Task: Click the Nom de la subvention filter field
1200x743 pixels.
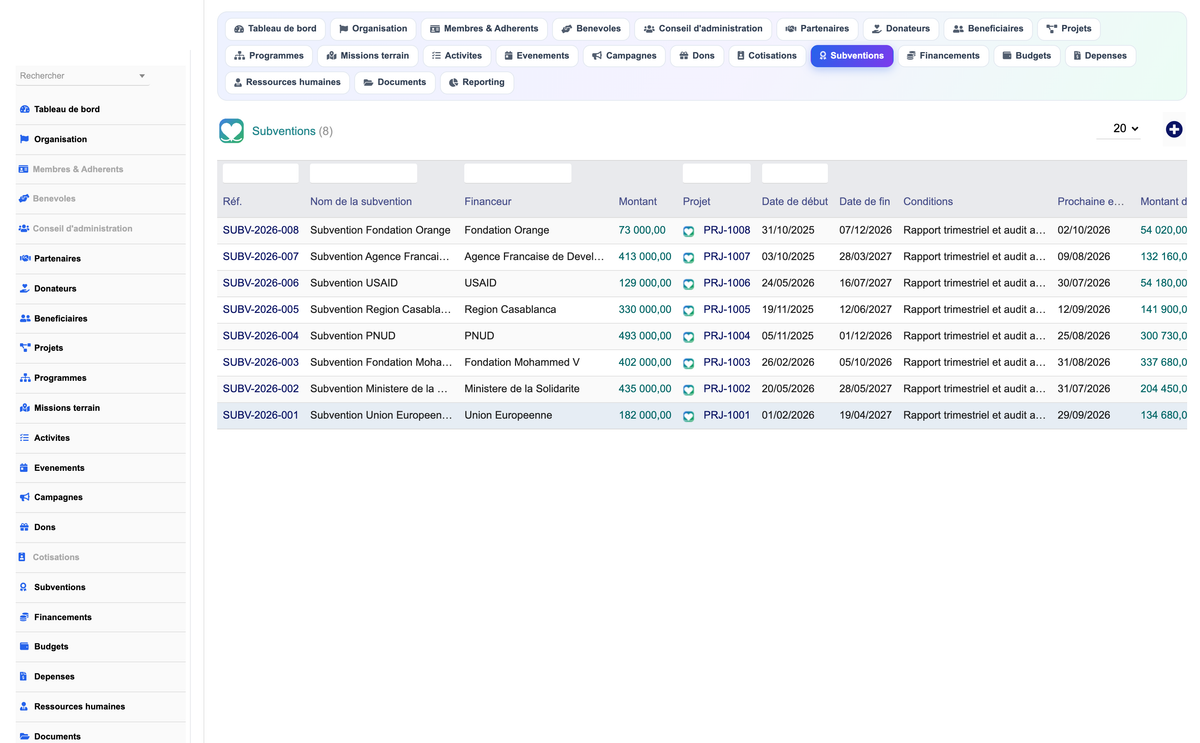Action: tap(363, 173)
